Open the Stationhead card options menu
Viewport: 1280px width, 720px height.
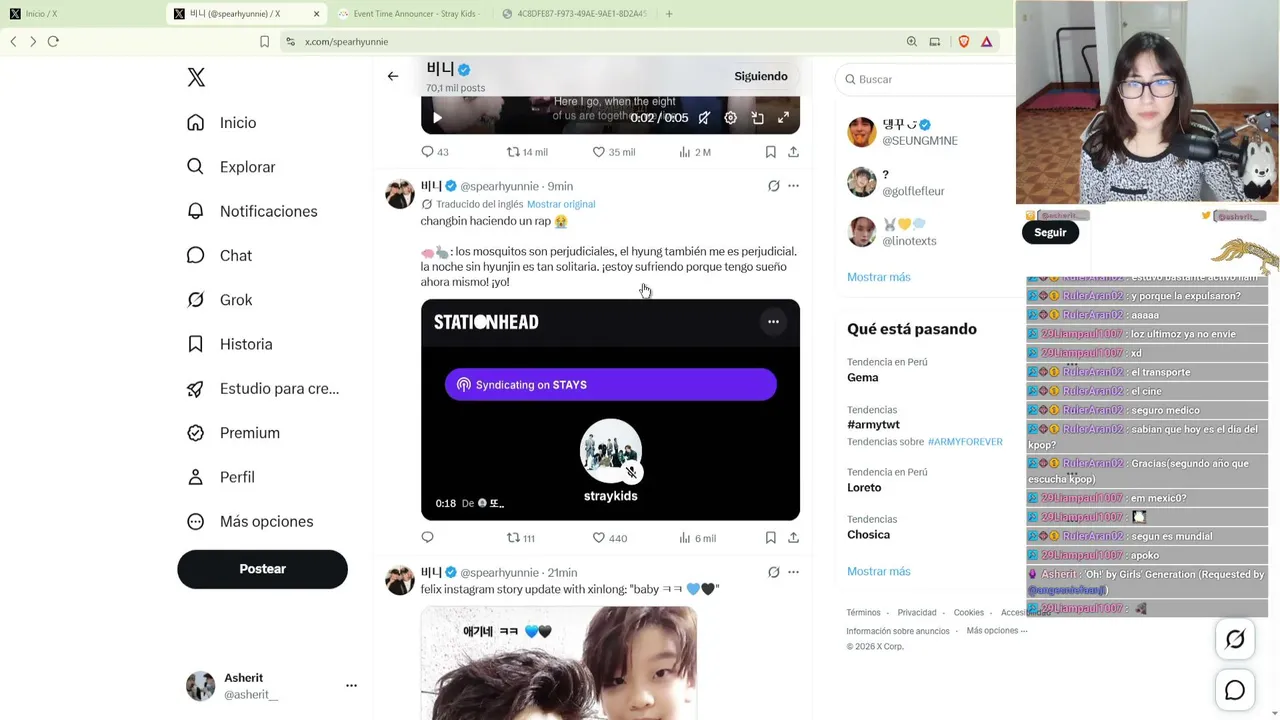tap(773, 322)
